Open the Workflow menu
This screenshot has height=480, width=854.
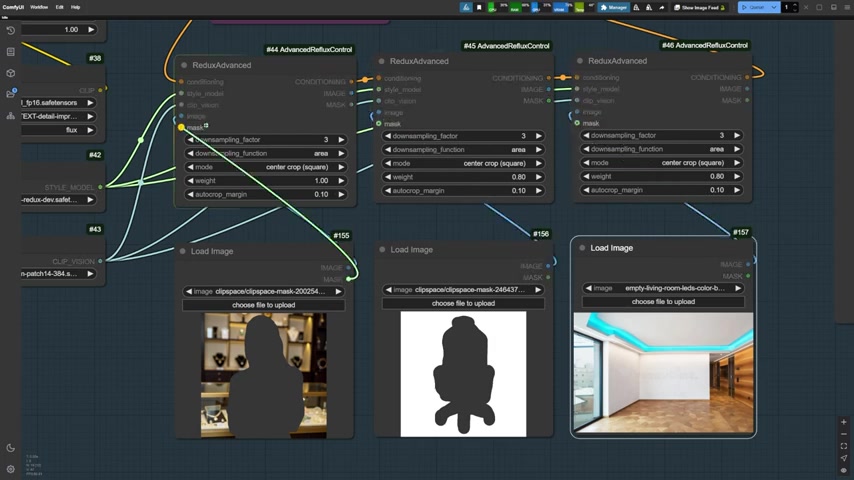click(39, 7)
